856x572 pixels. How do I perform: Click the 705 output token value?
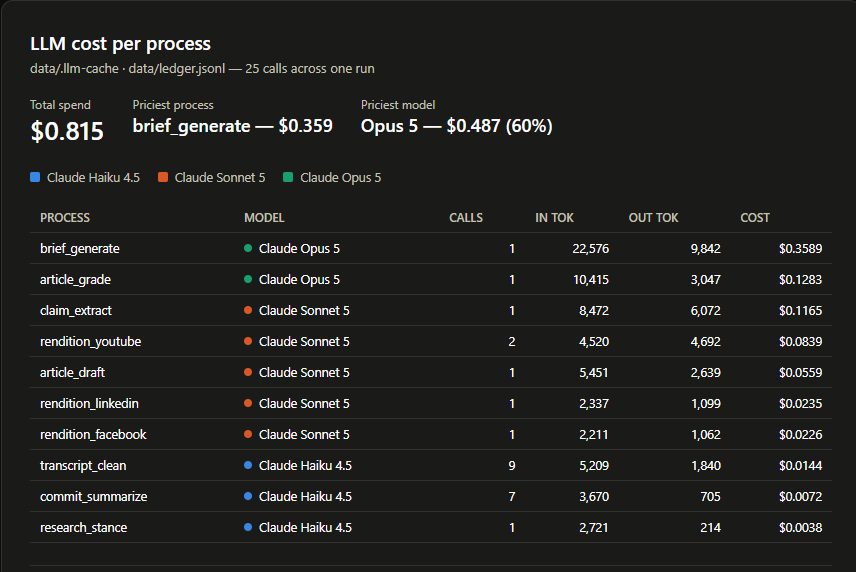[x=710, y=497]
